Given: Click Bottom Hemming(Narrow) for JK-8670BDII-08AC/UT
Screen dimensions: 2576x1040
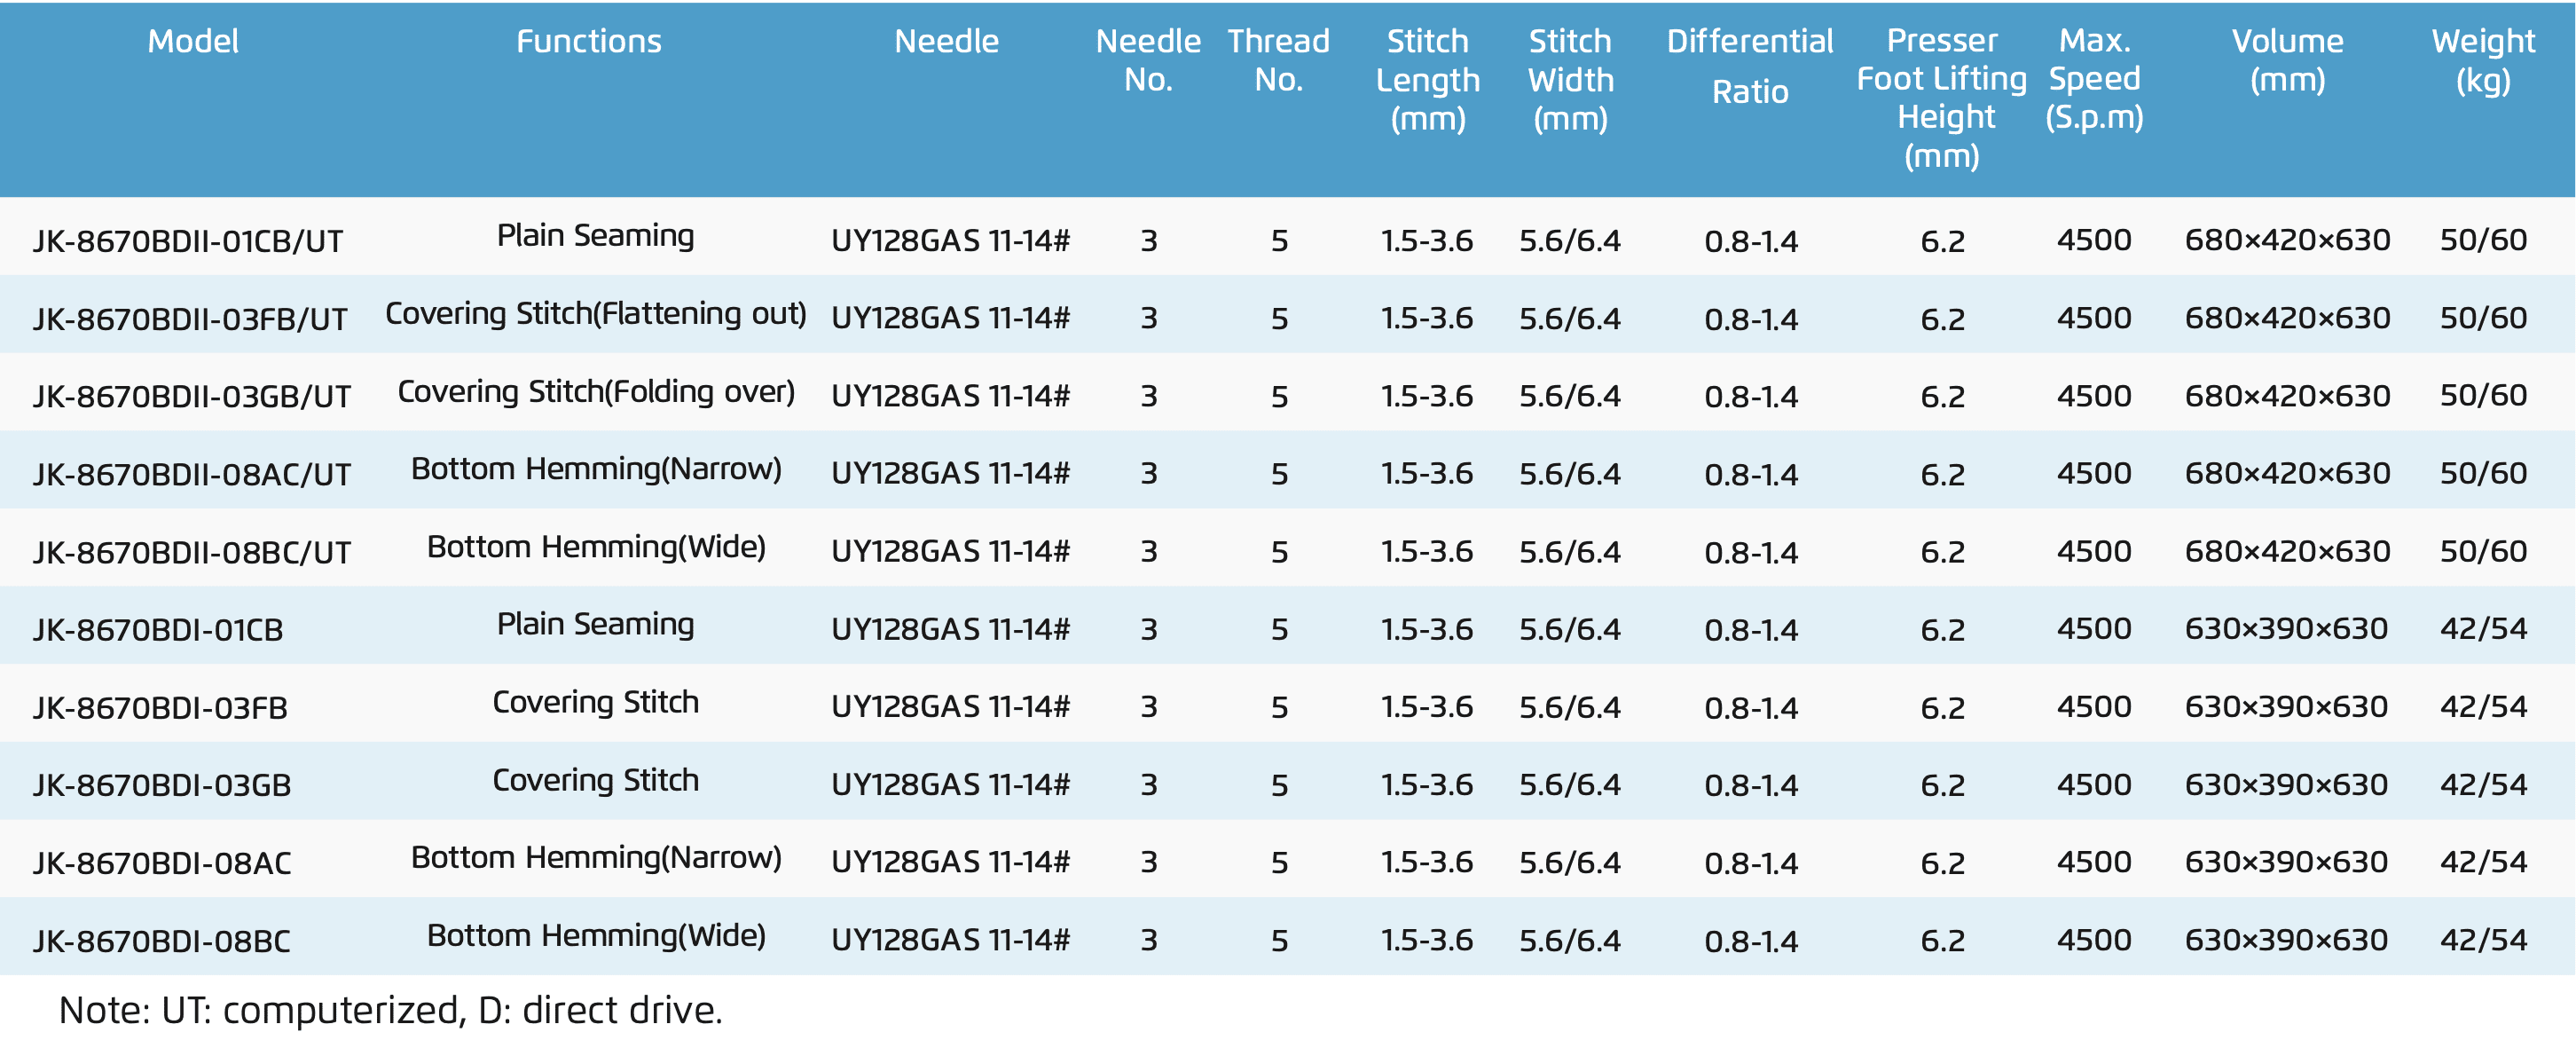Looking at the screenshot, I should click(x=596, y=469).
